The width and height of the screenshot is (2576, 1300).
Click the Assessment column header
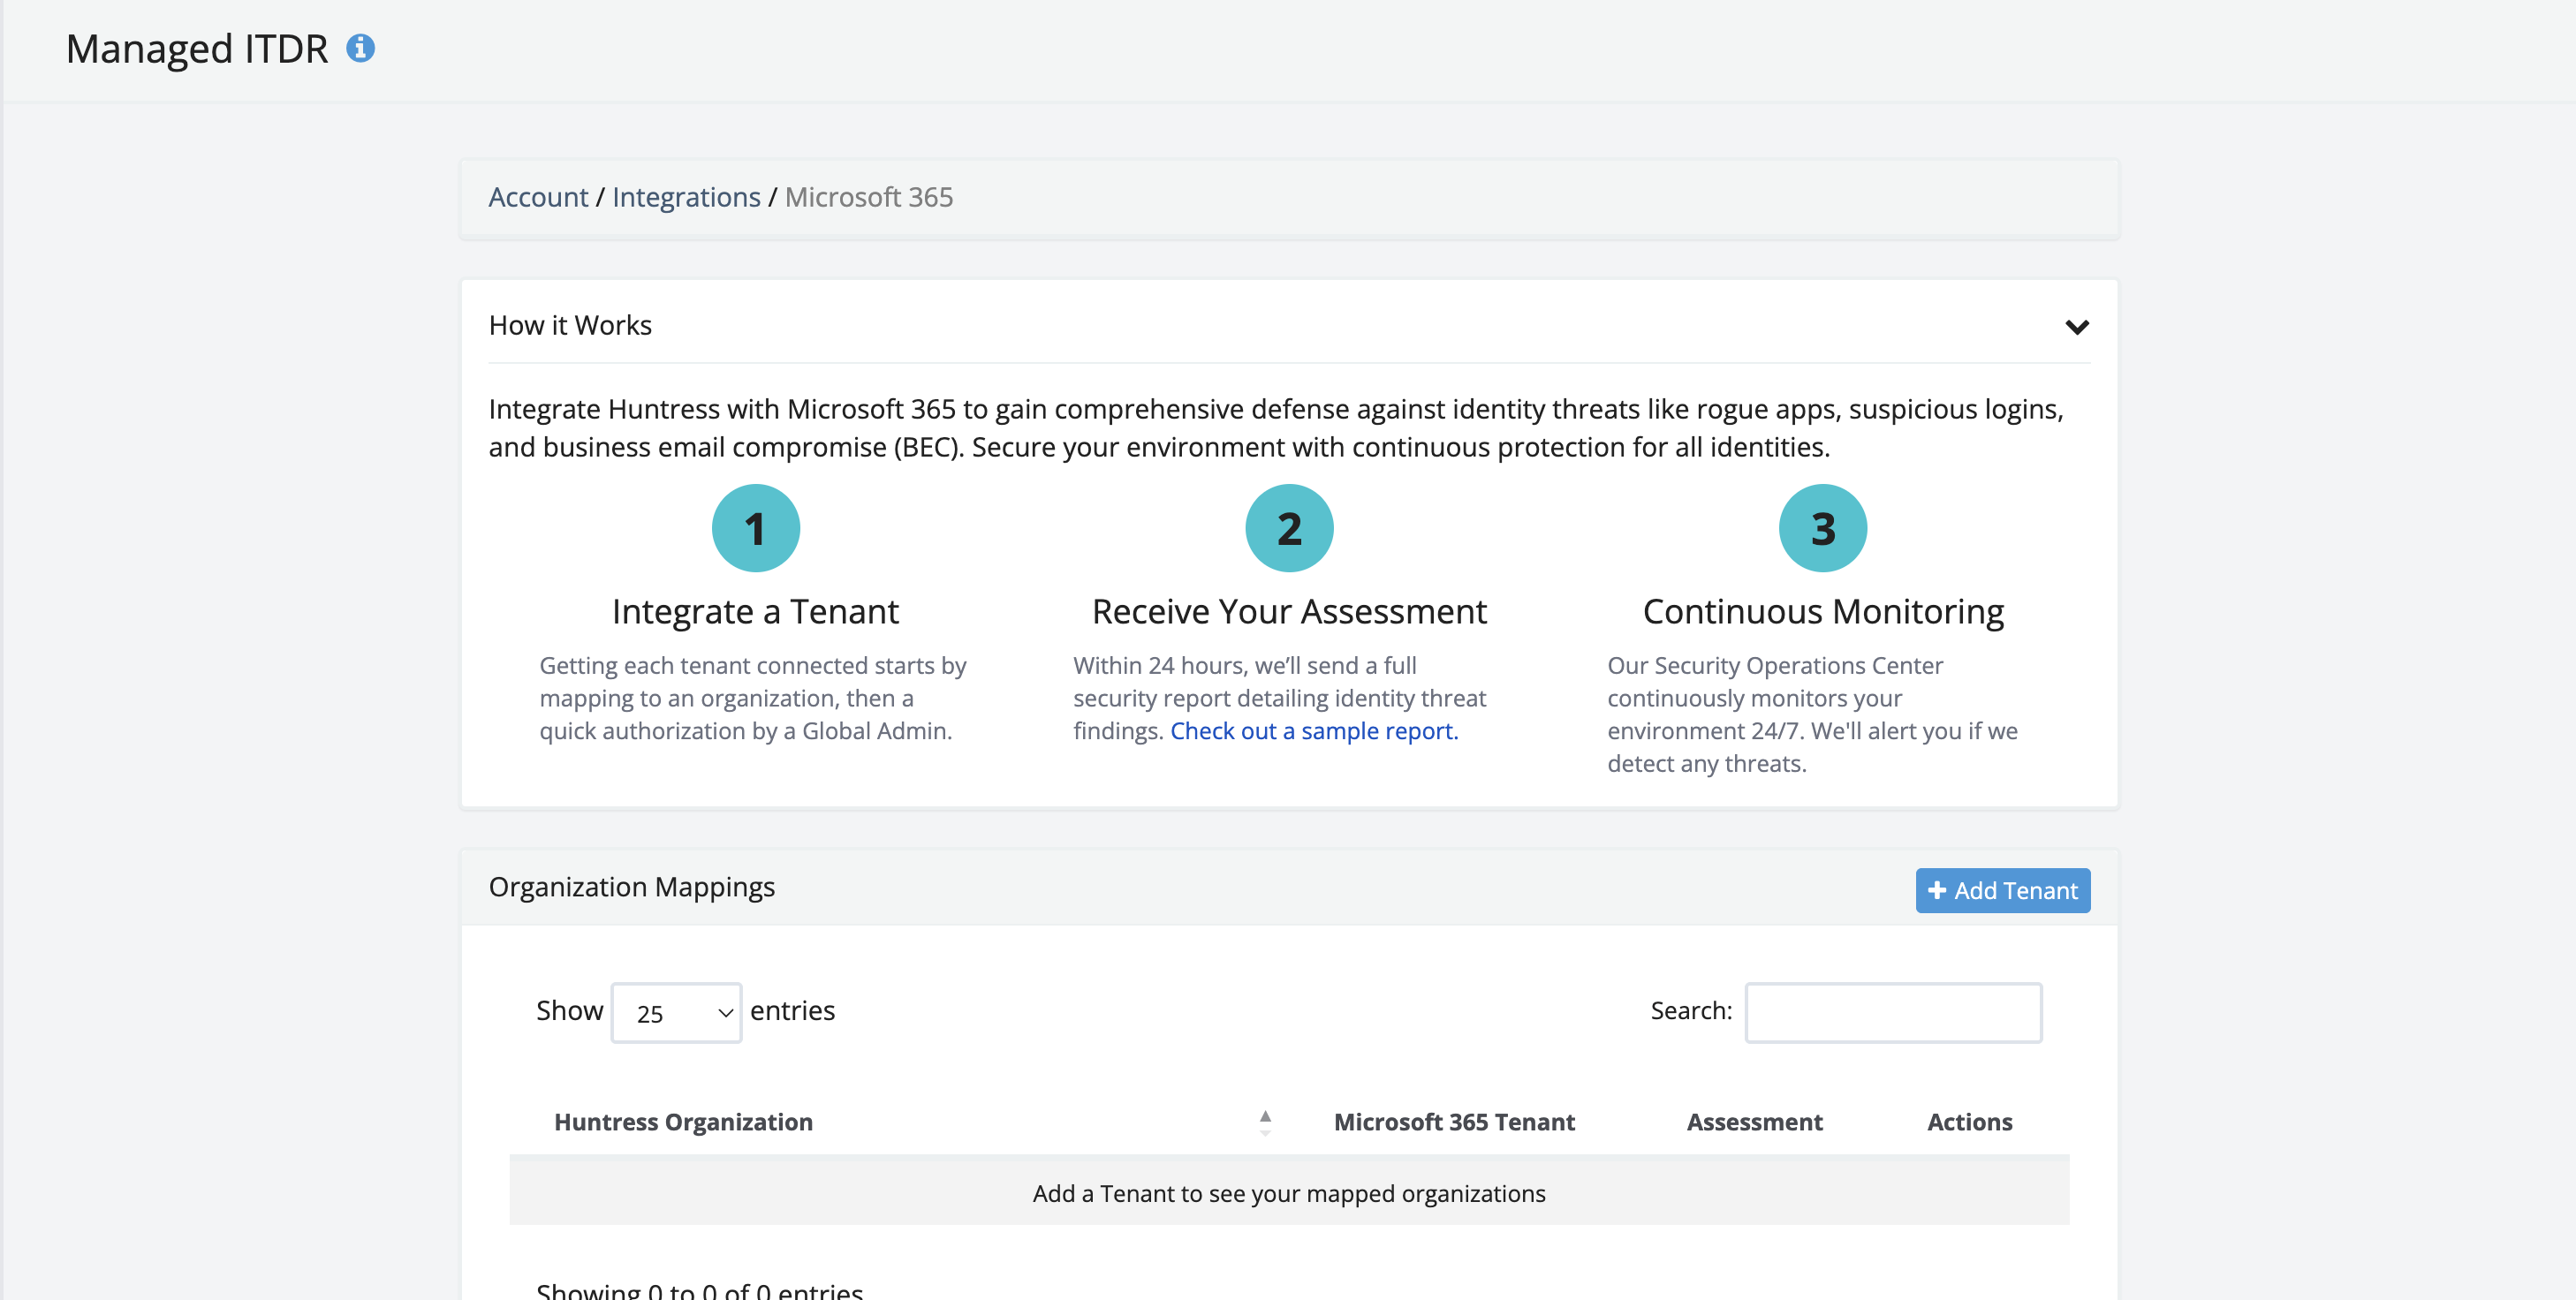pos(1755,1122)
